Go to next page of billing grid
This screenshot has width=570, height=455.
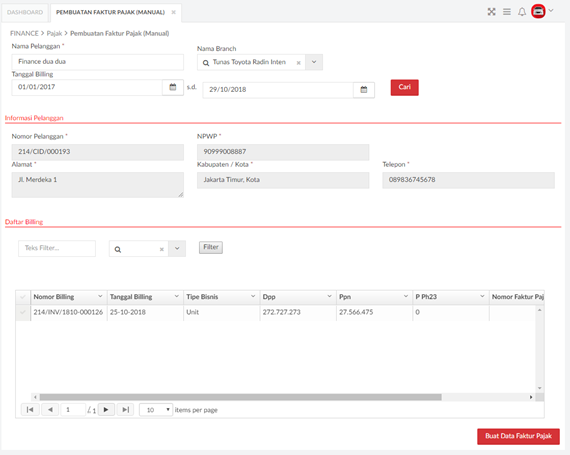pos(106,410)
